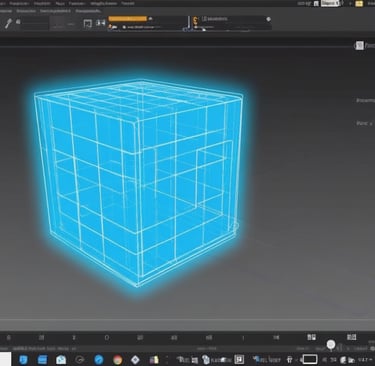Select the glowing blue wireframe cube
The width and height of the screenshot is (375, 366).
coord(138,183)
